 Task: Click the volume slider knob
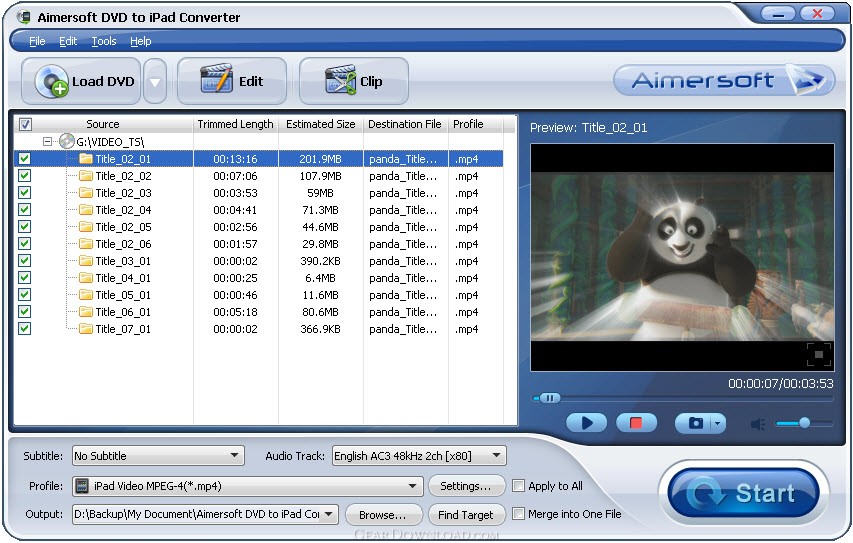[805, 423]
